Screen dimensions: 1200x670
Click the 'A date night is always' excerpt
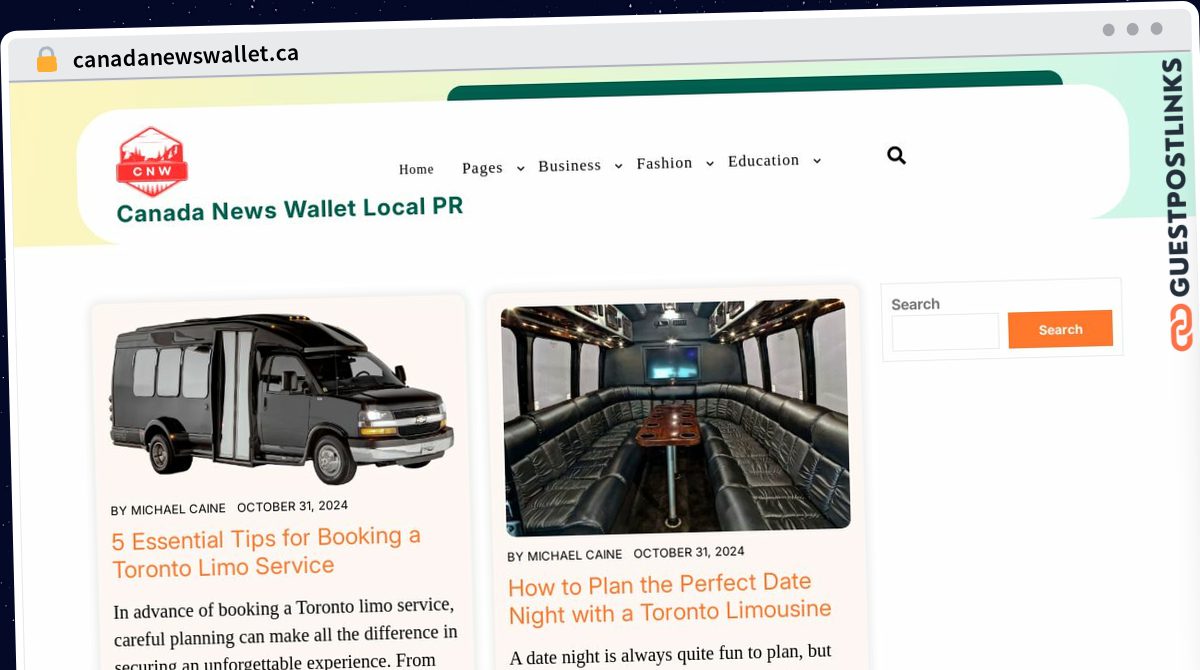pos(670,655)
